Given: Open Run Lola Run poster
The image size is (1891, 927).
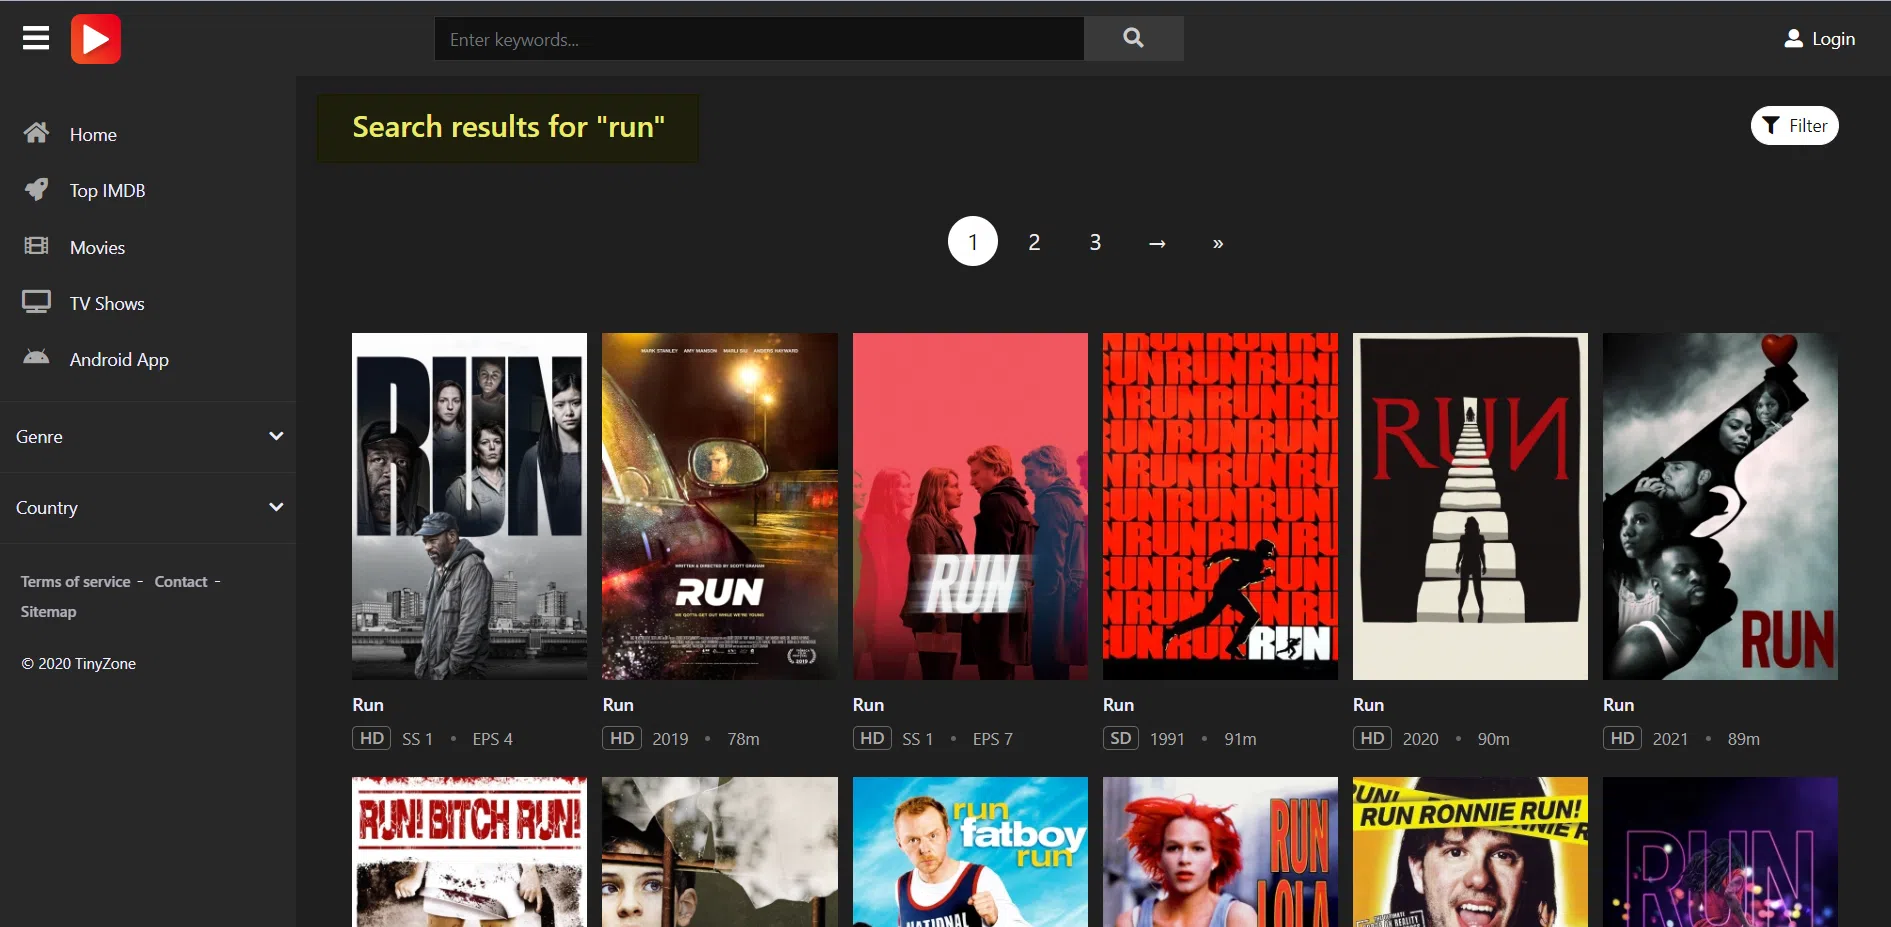Looking at the screenshot, I should [1220, 852].
